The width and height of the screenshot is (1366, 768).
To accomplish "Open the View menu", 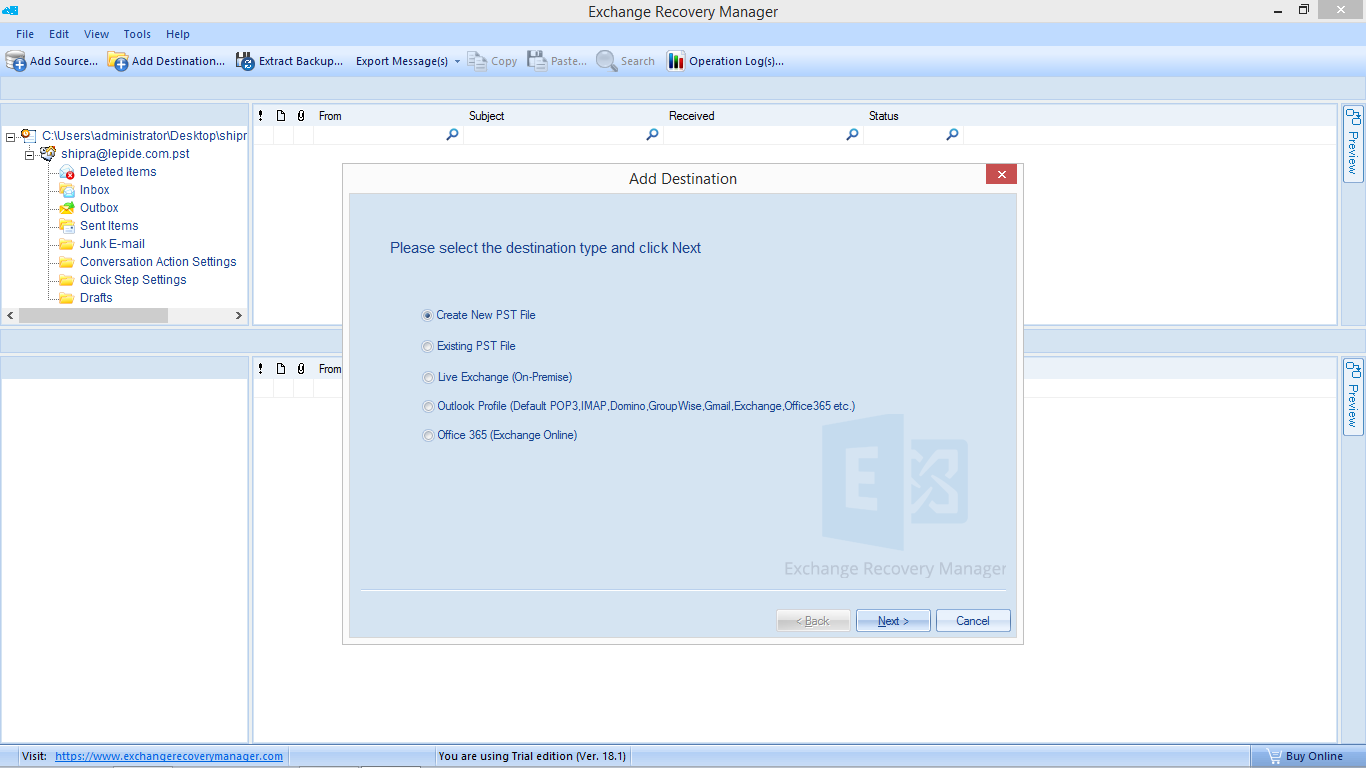I will point(97,34).
